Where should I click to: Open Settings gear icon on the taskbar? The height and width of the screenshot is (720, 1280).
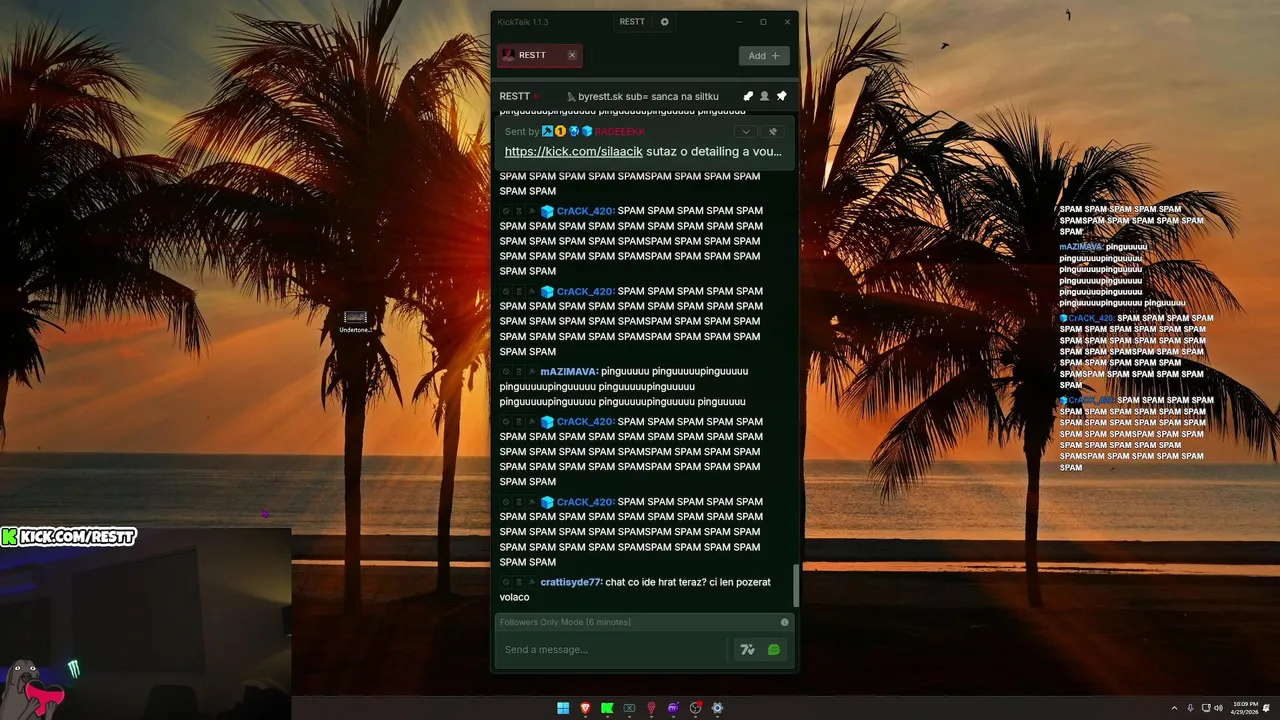click(x=717, y=708)
